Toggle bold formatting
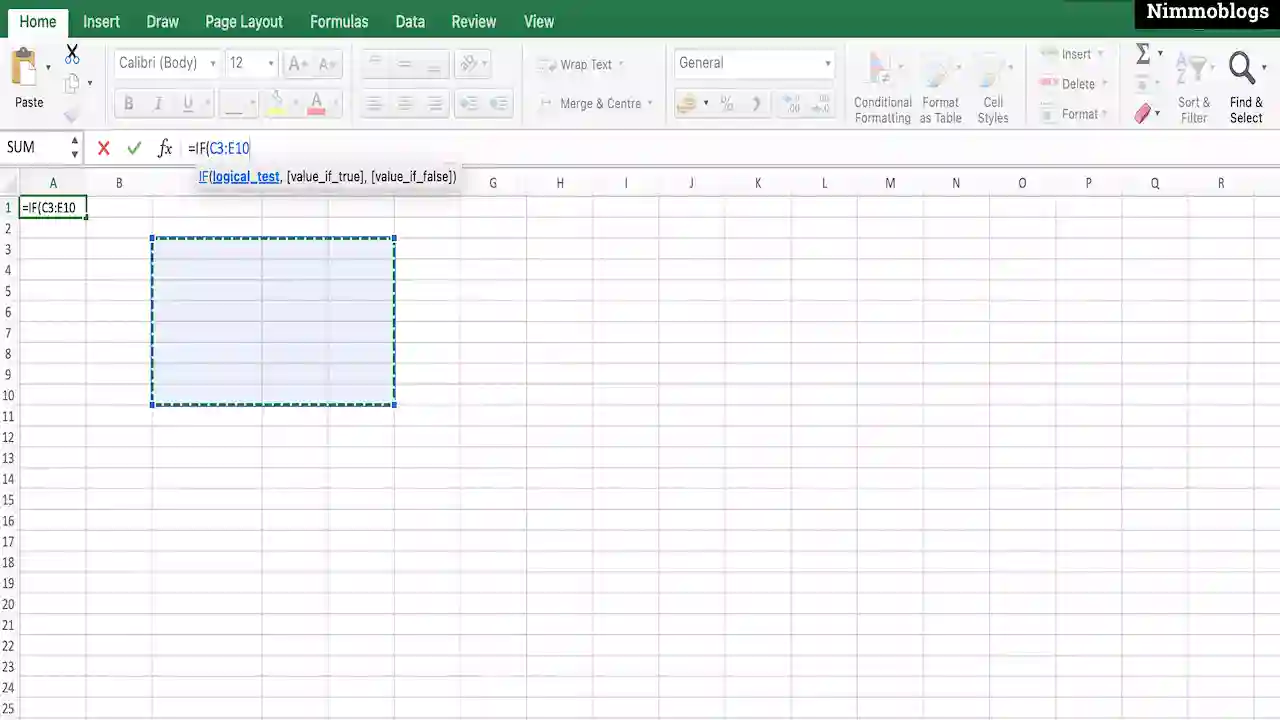Image resolution: width=1280 pixels, height=720 pixels. coord(128,103)
